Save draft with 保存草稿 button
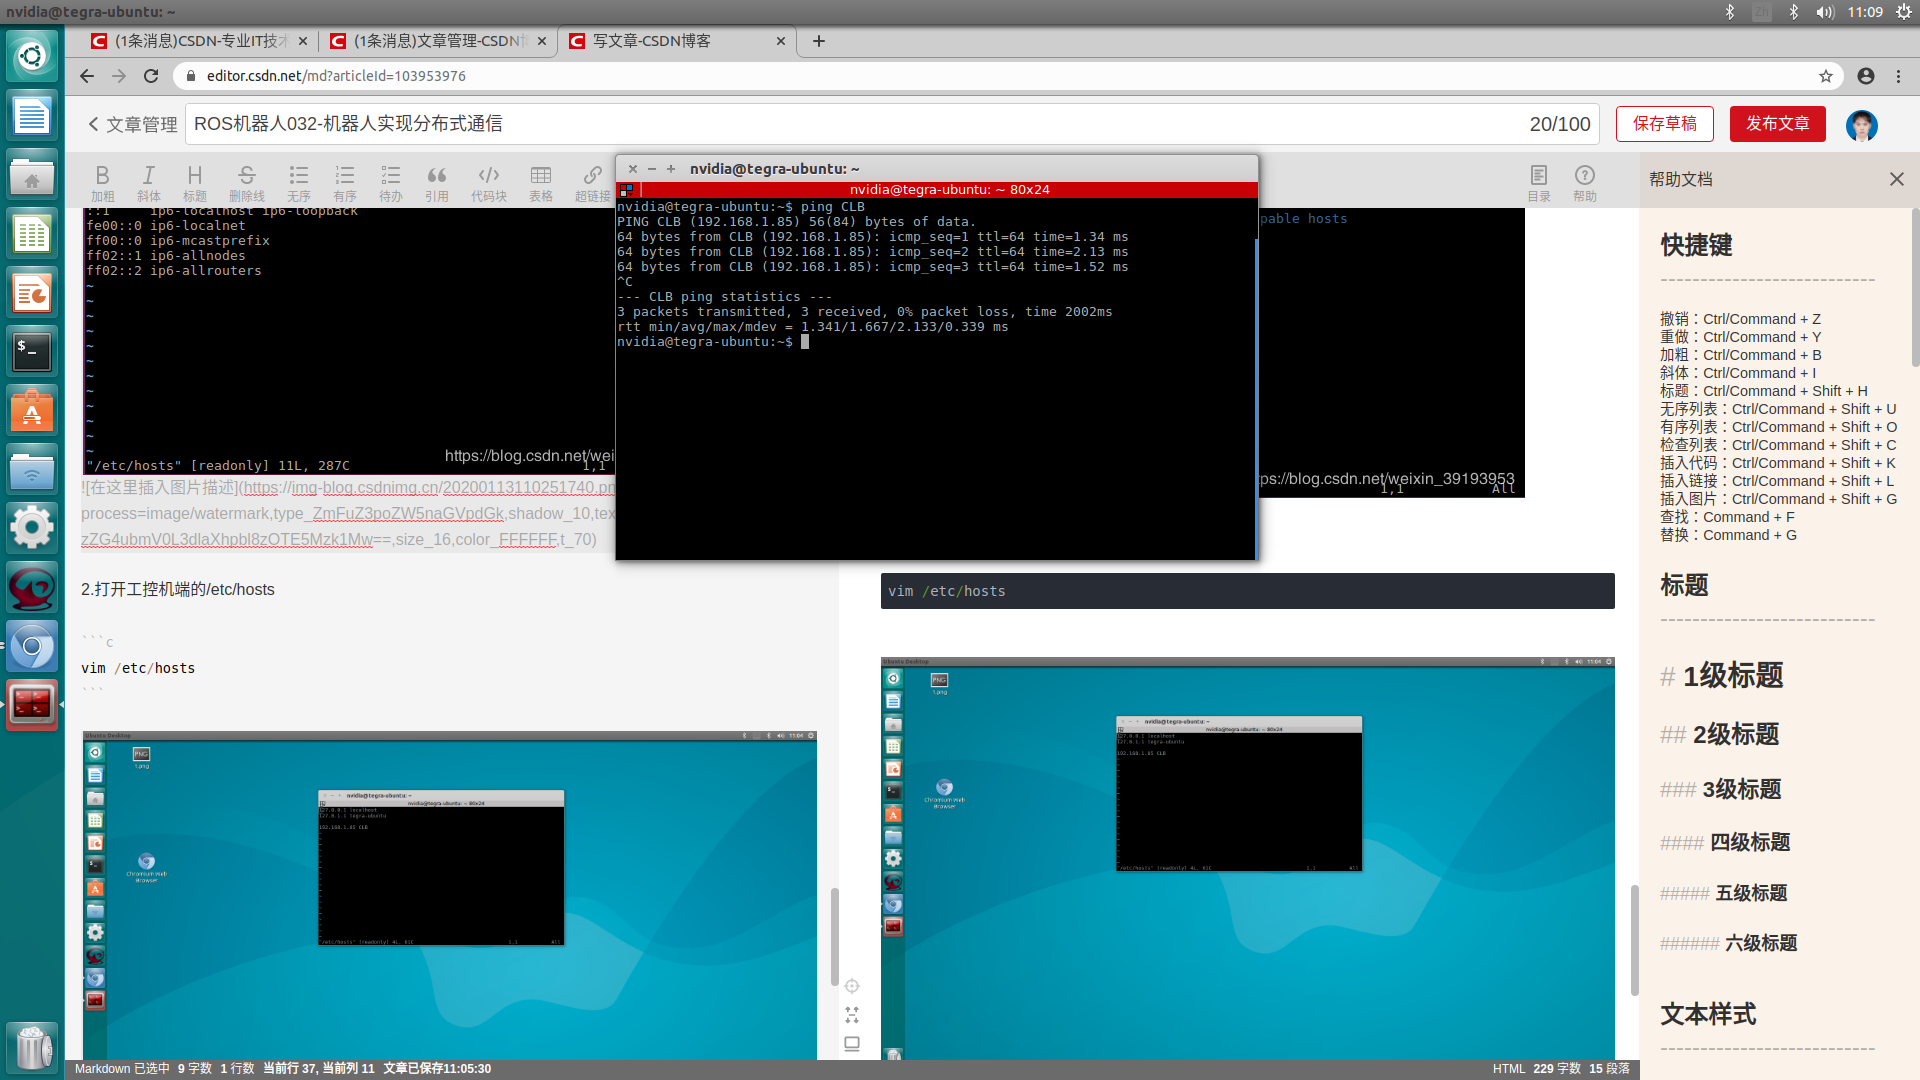The width and height of the screenshot is (1920, 1080). point(1664,123)
